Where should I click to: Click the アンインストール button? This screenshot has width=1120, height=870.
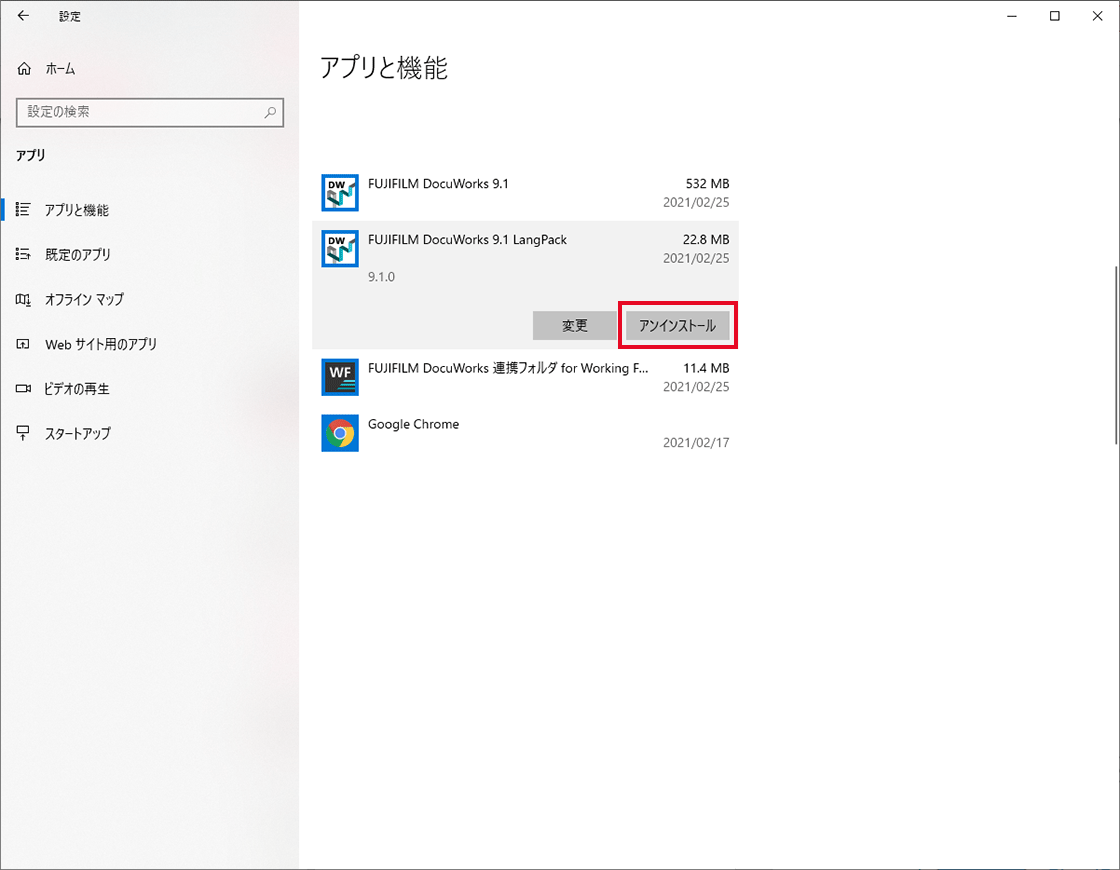678,326
